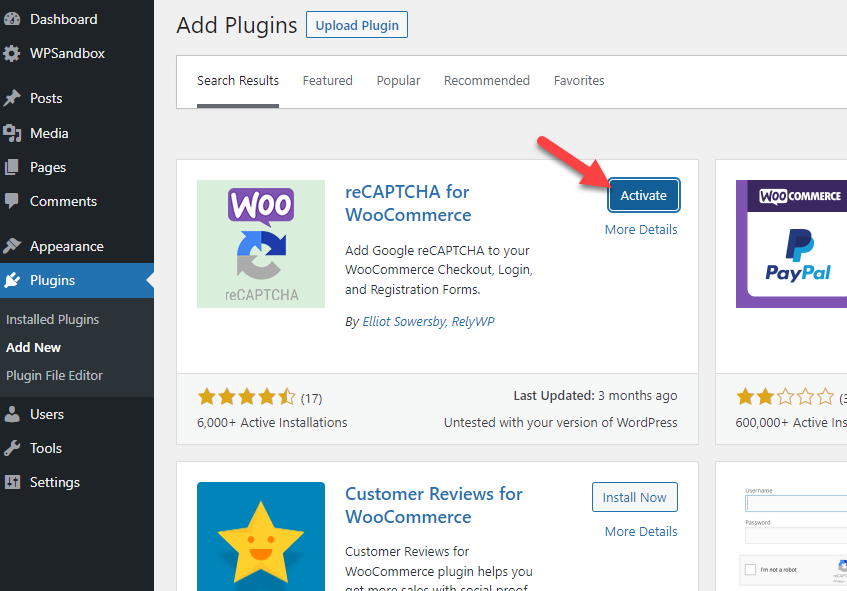Switch to the Recommended tab
Viewport: 847px width, 591px height.
pos(487,81)
